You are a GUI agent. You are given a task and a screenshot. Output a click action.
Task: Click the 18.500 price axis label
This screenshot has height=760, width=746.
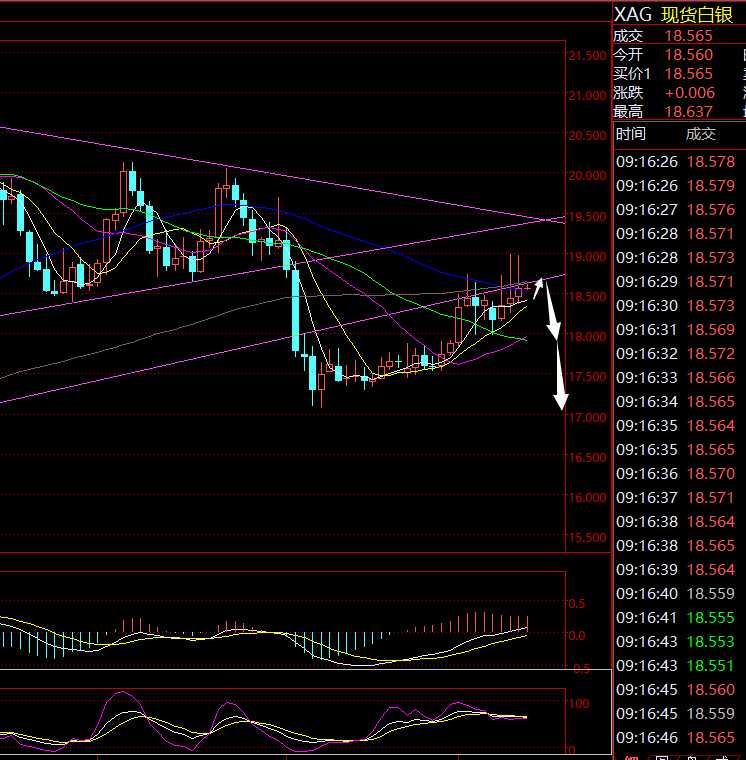coord(587,296)
